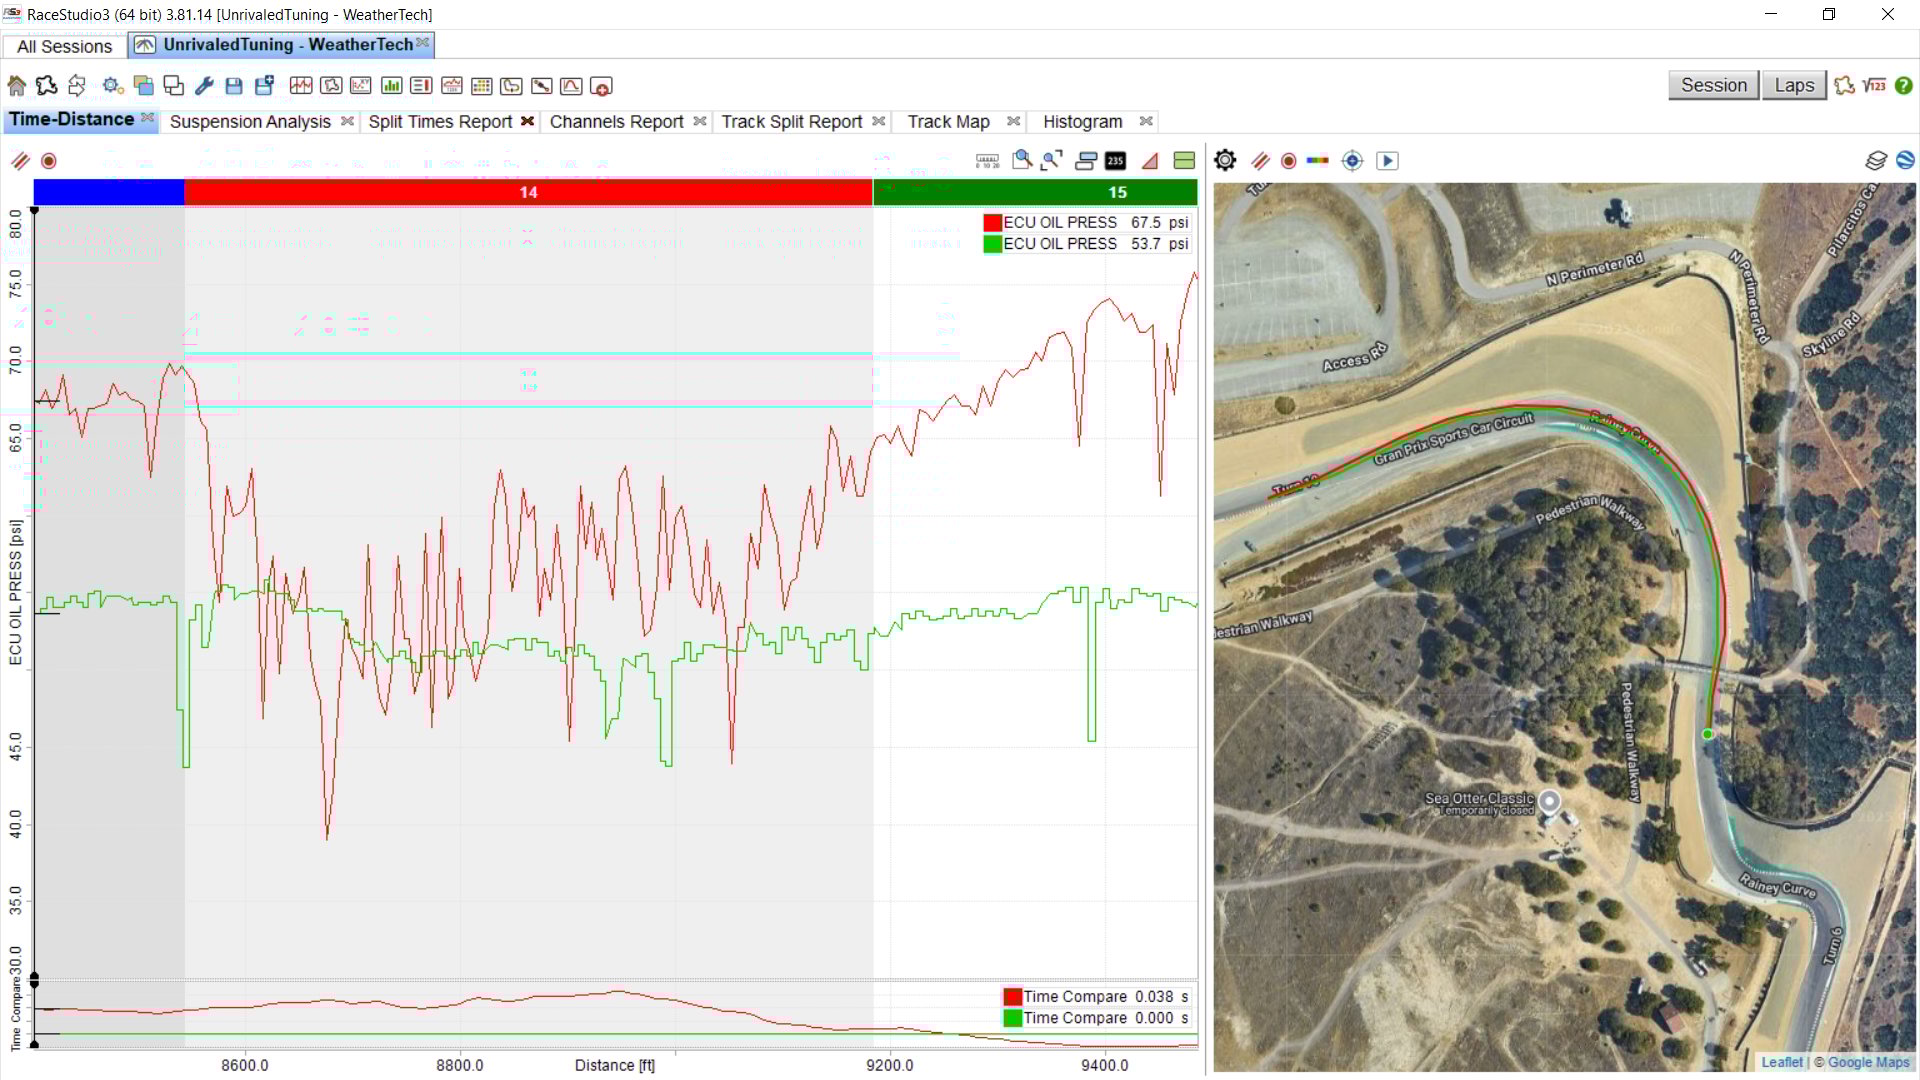The height and width of the screenshot is (1080, 1920).
Task: Click the map play button icon
Action: [1387, 160]
